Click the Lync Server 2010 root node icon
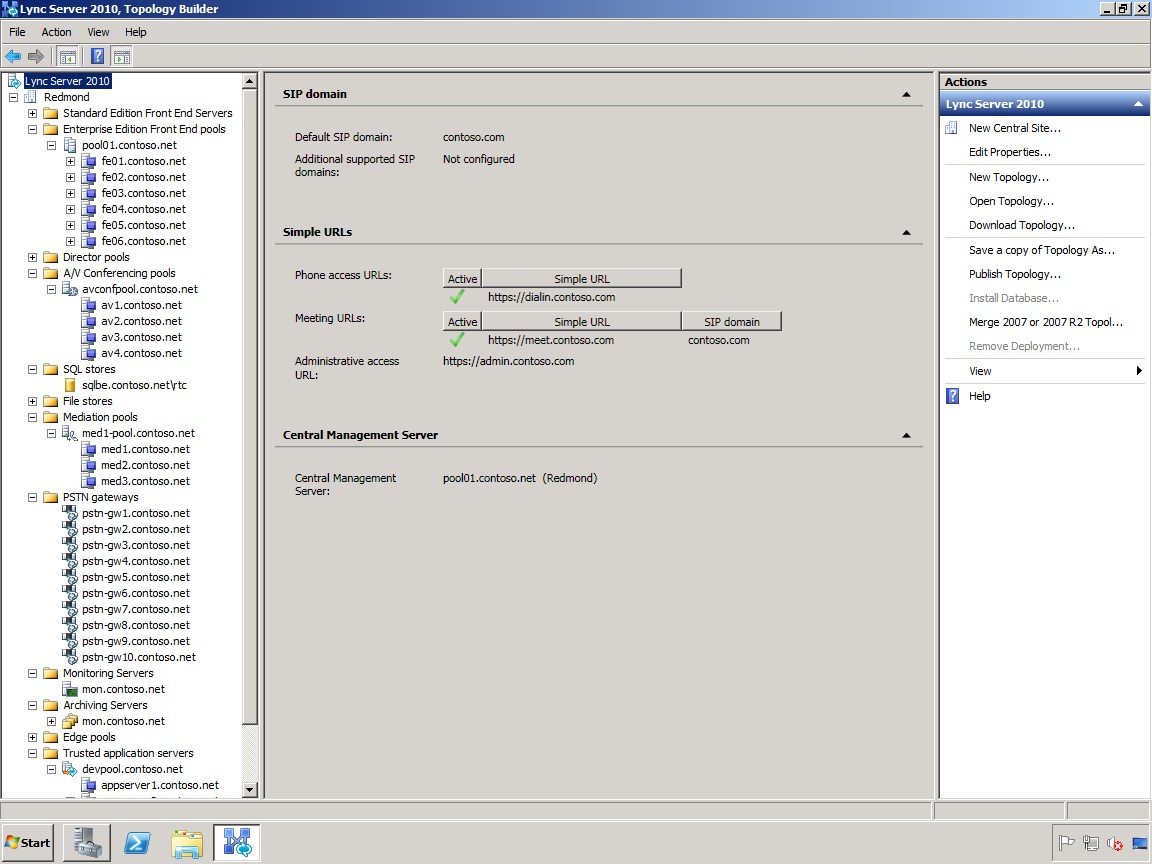1152x864 pixels. click(x=14, y=81)
